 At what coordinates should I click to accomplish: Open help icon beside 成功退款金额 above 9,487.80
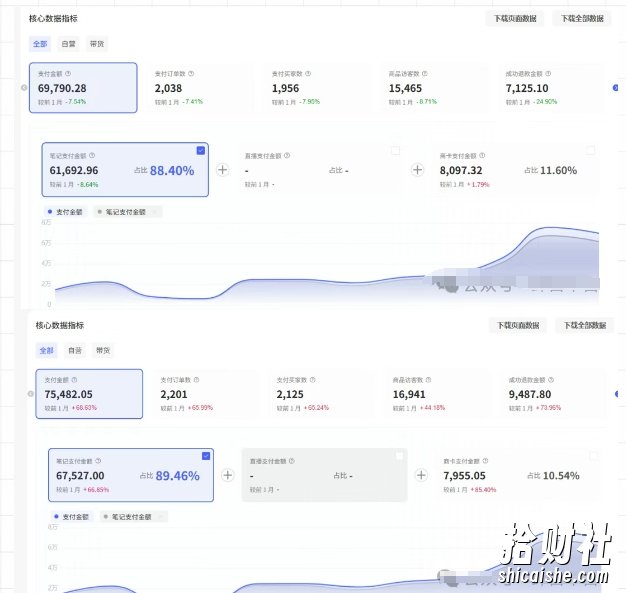(551, 380)
